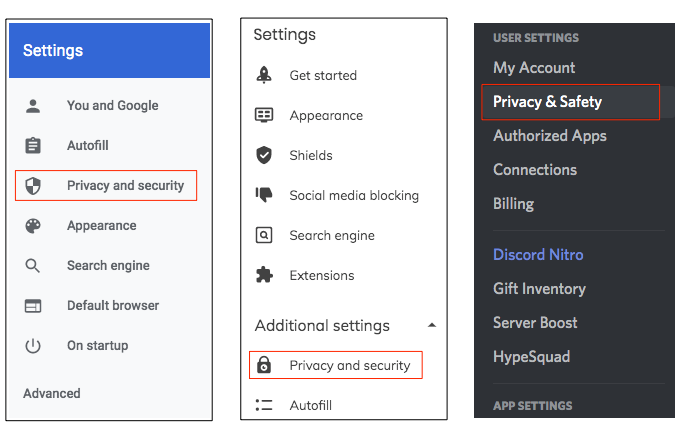Select Appearance in Chrome settings

point(102,226)
